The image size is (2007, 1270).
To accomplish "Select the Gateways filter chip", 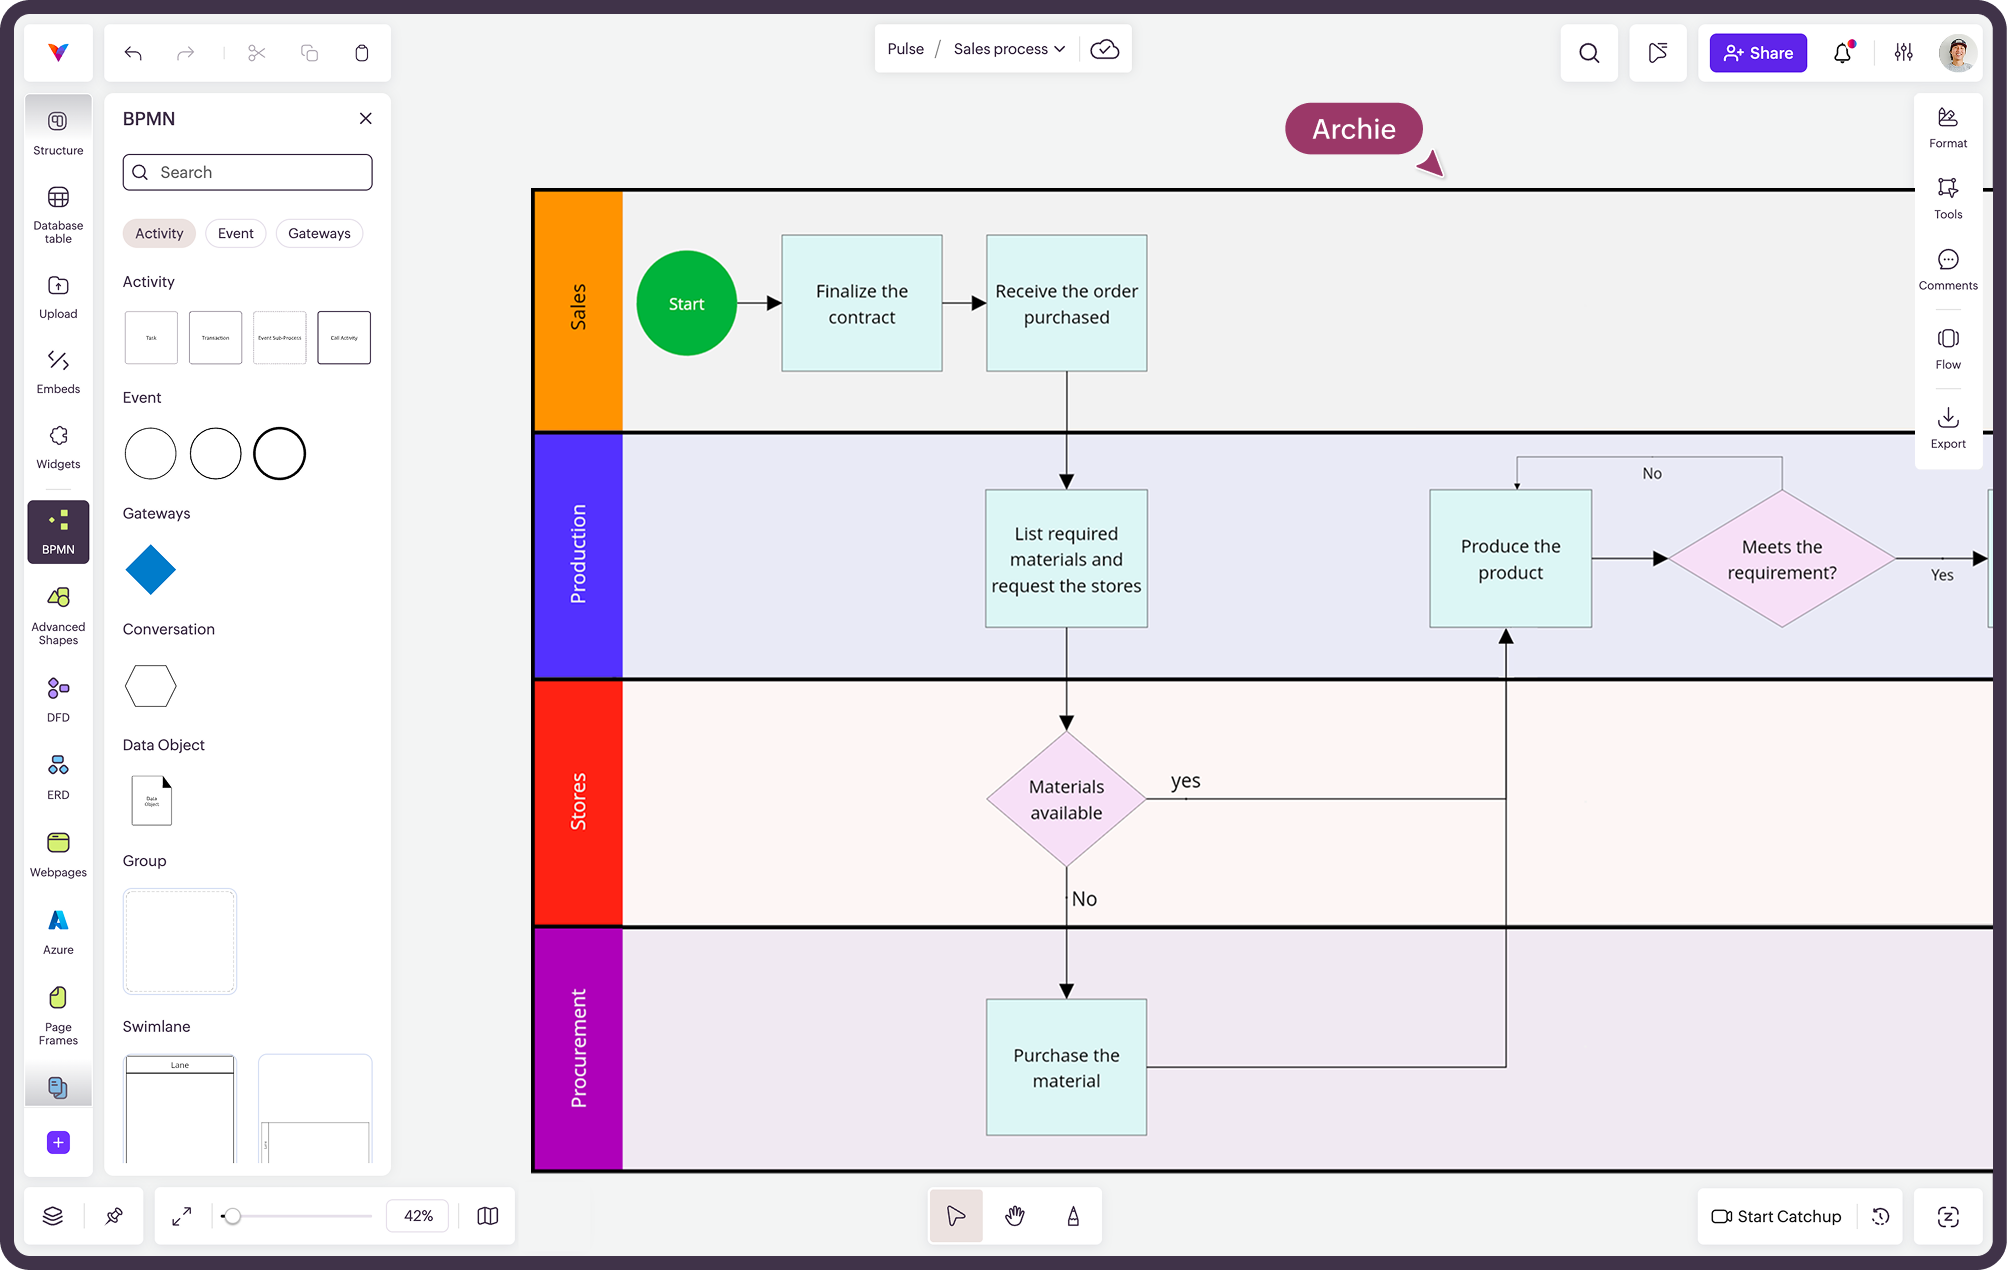I will (319, 233).
